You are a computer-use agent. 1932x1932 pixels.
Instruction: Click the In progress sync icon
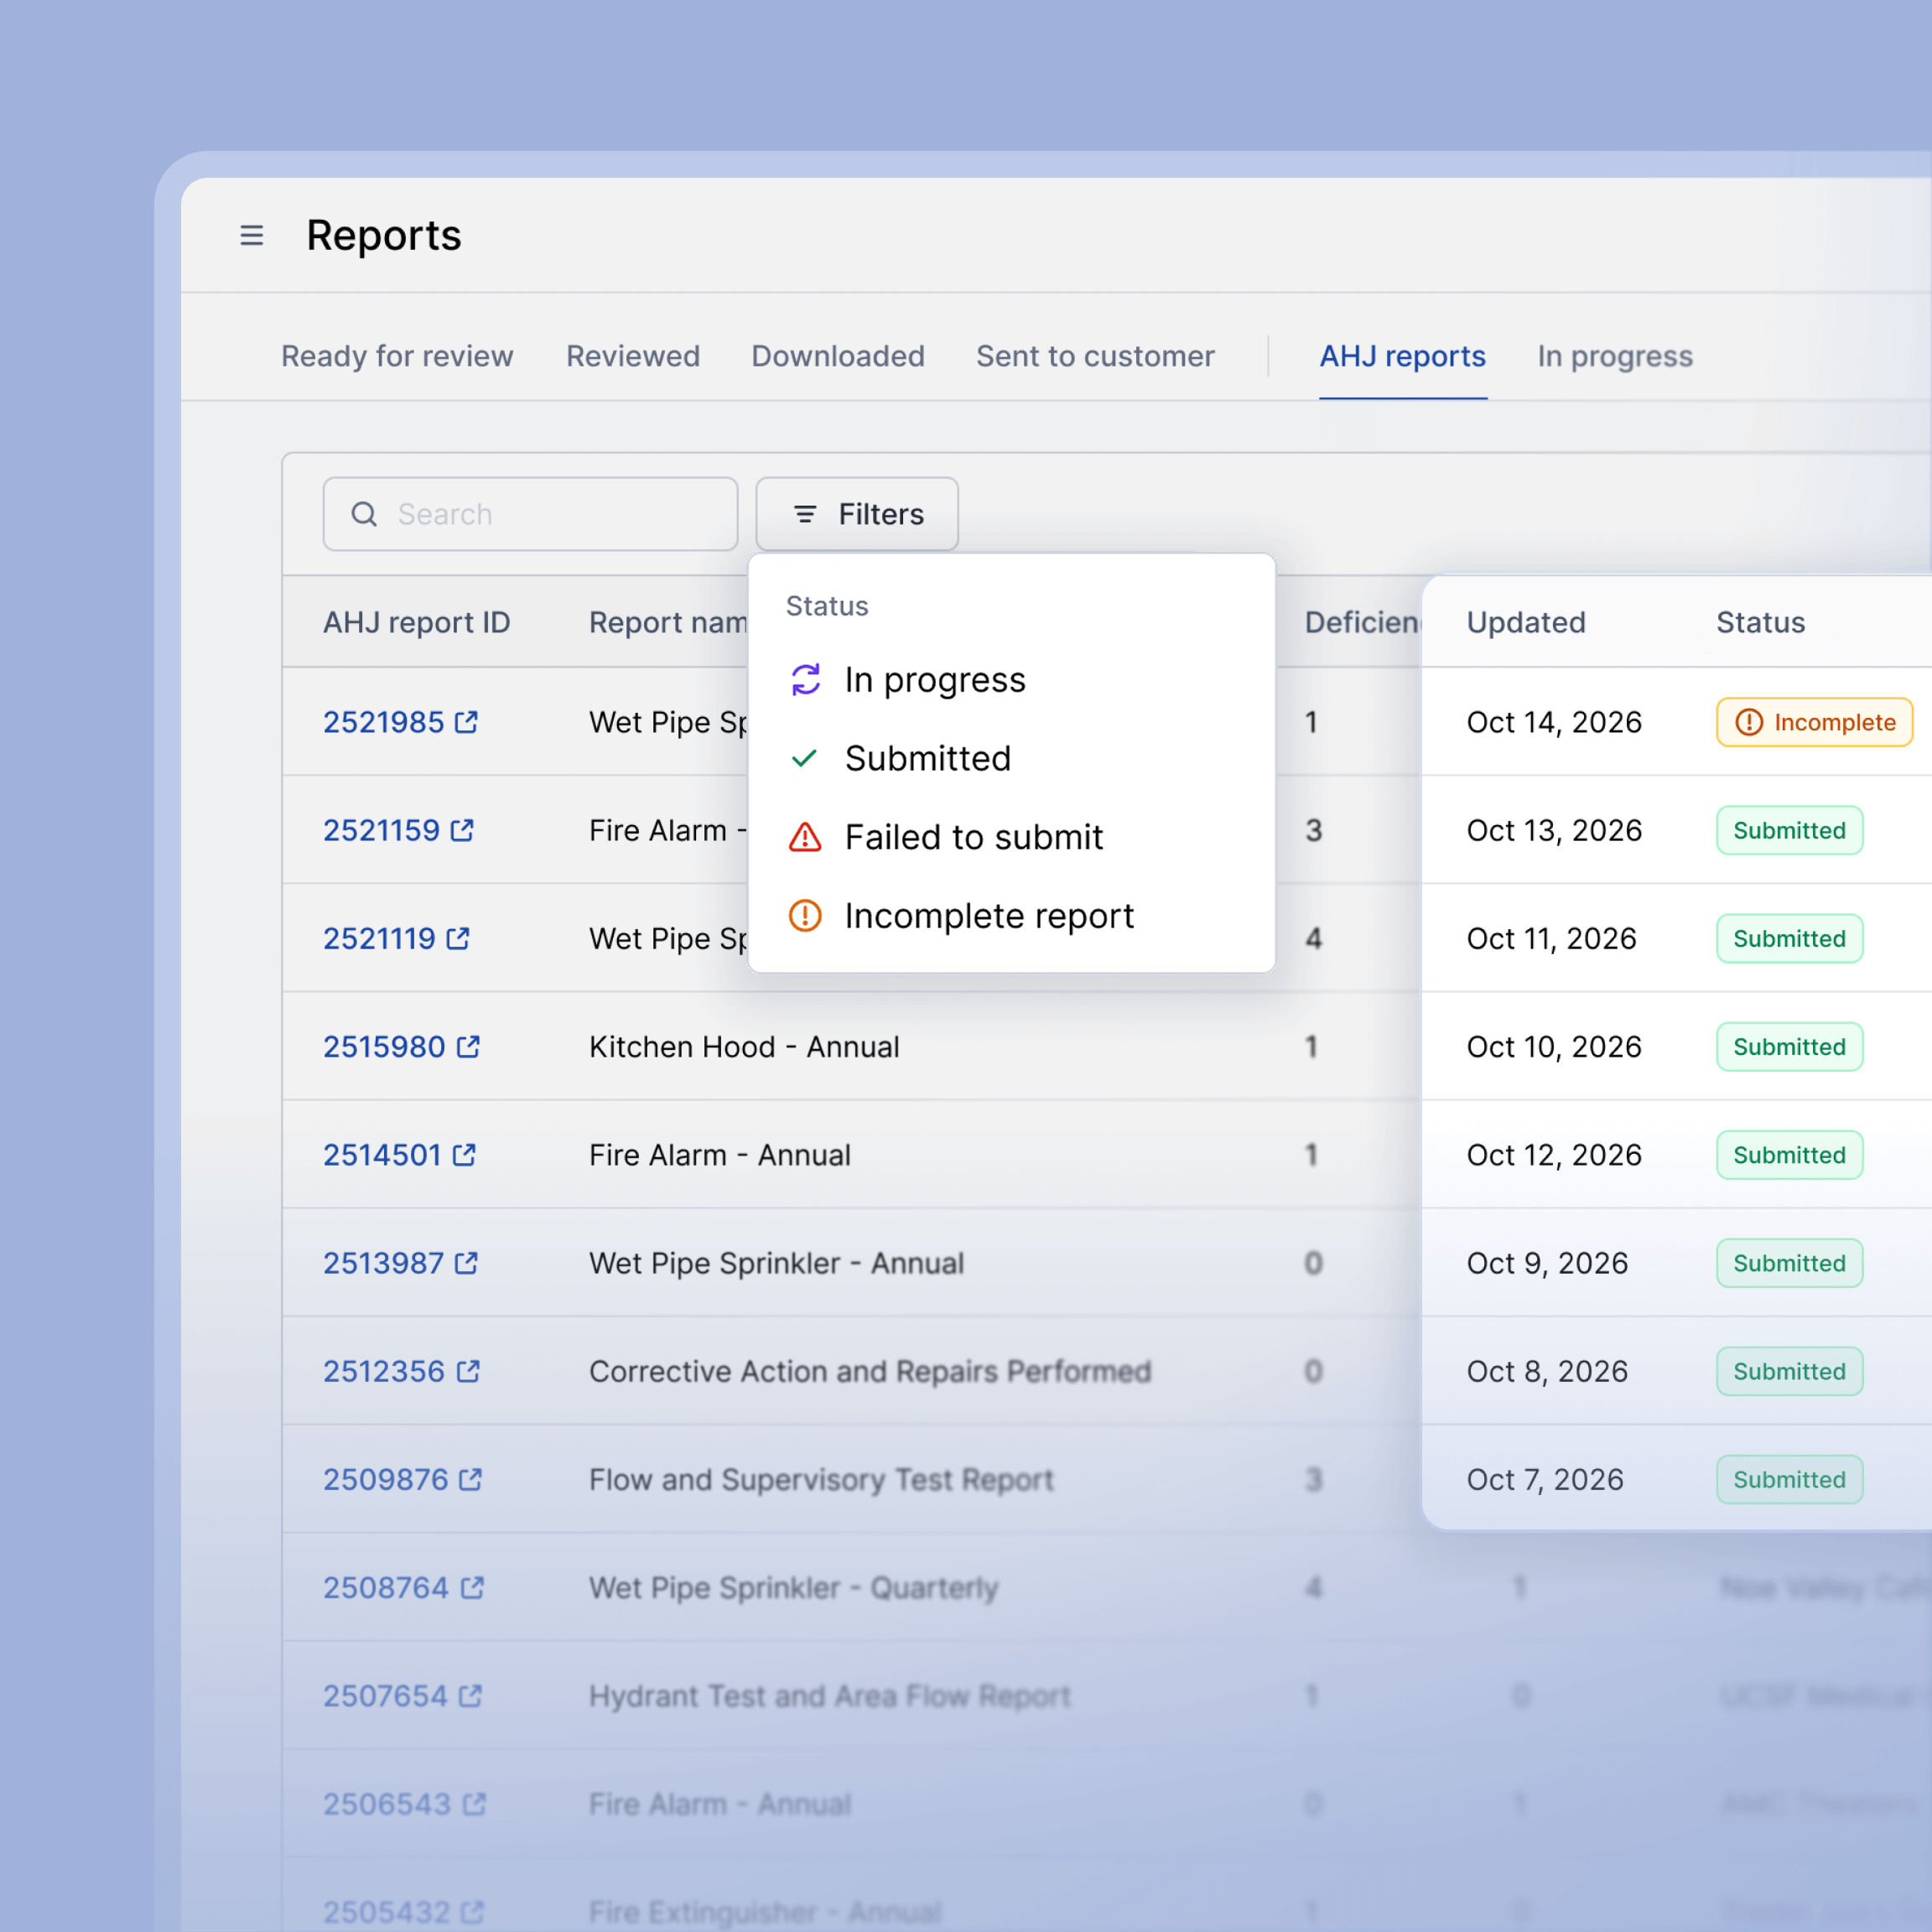[805, 680]
